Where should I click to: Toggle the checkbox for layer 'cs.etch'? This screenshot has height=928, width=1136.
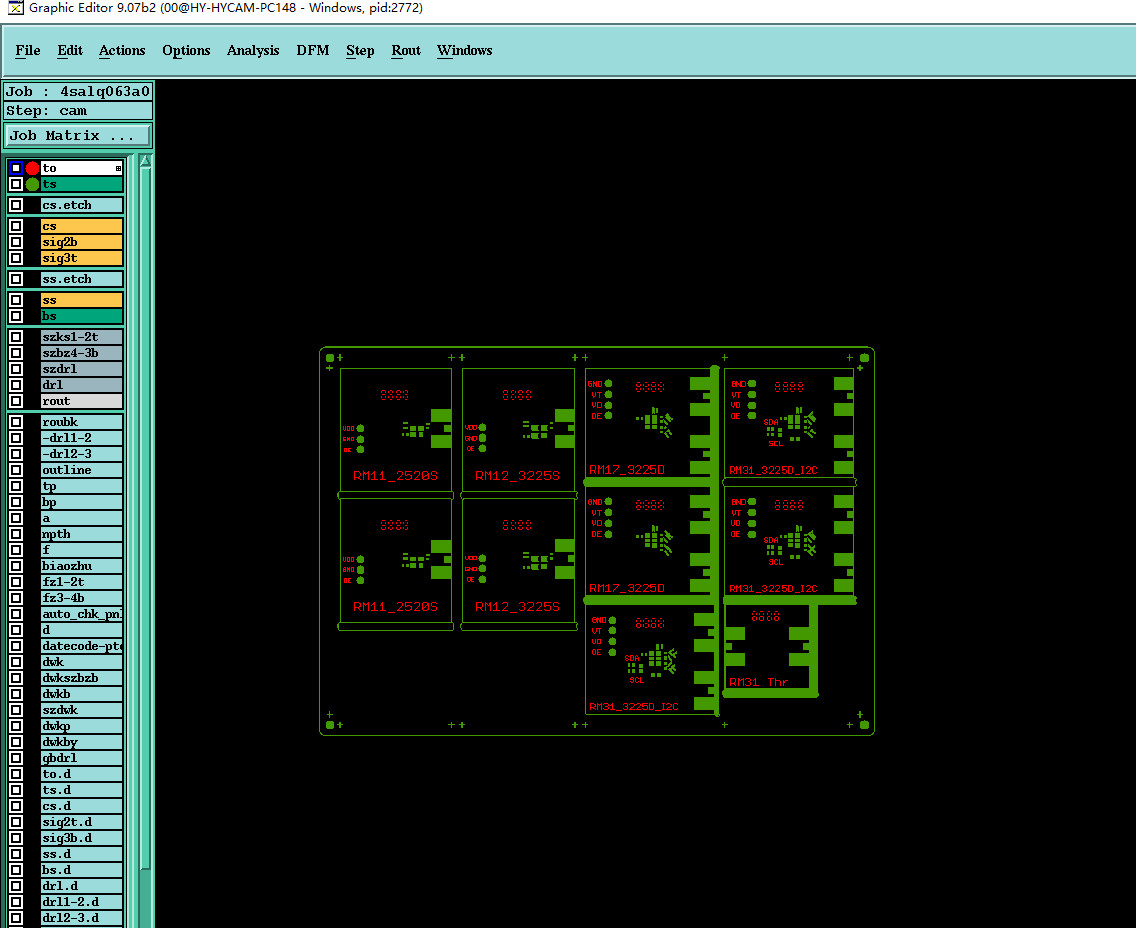point(16,205)
